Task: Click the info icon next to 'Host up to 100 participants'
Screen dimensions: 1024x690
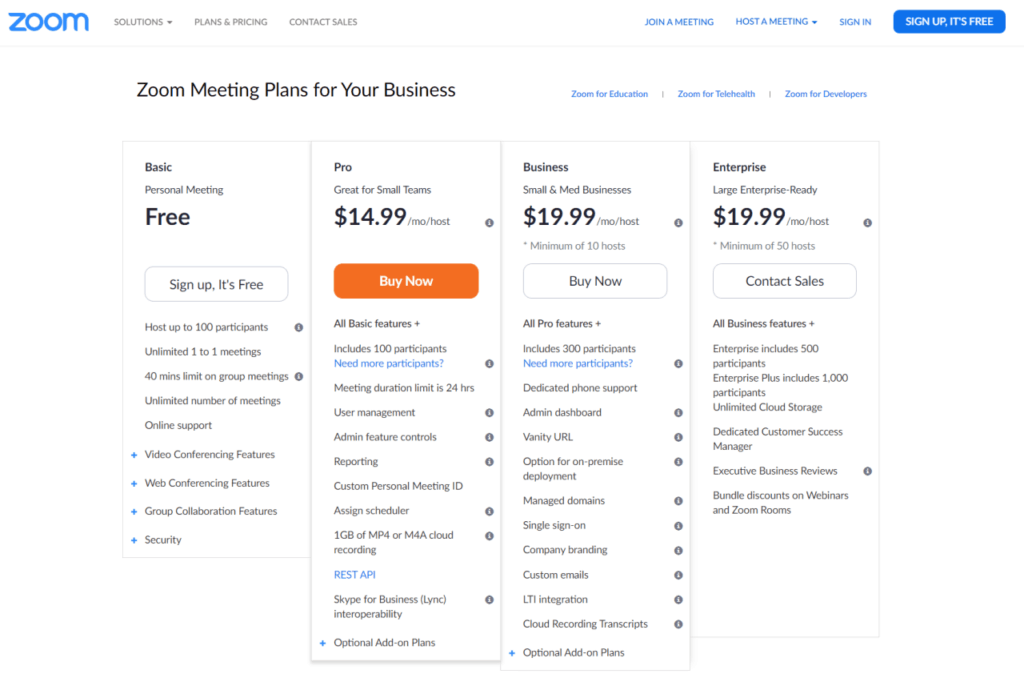Action: 299,327
